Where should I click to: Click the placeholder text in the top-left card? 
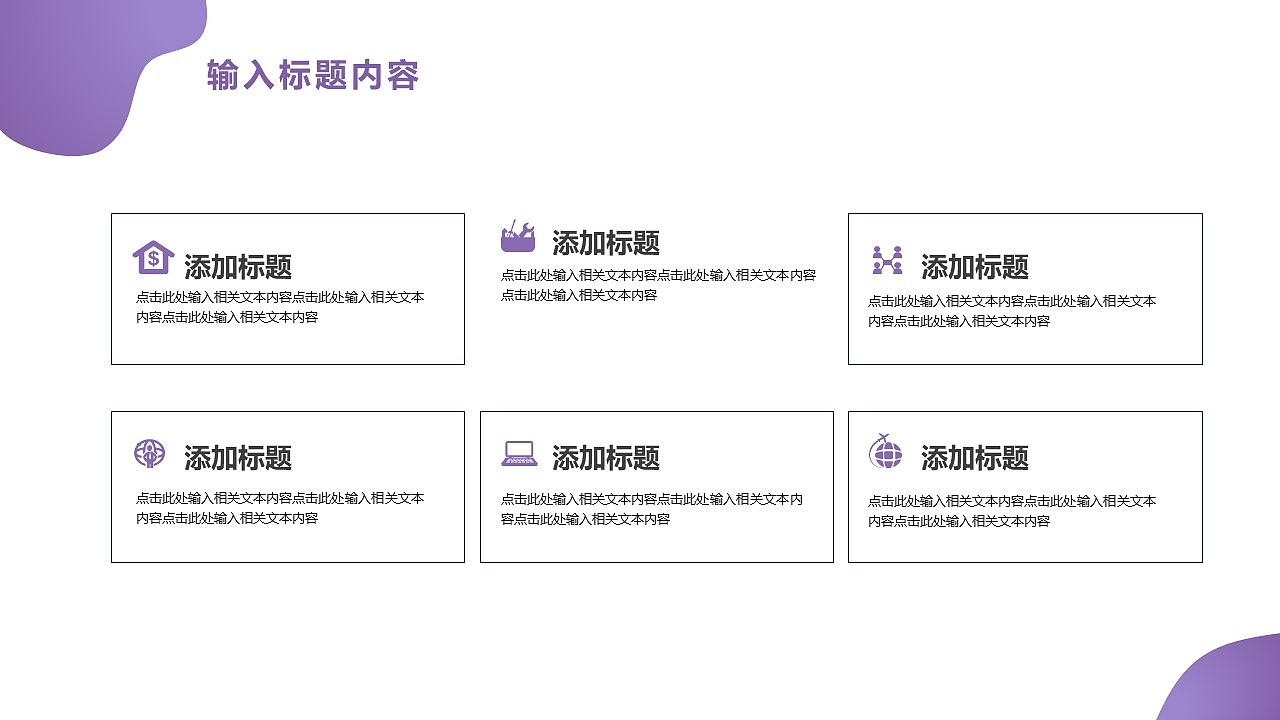[280, 307]
